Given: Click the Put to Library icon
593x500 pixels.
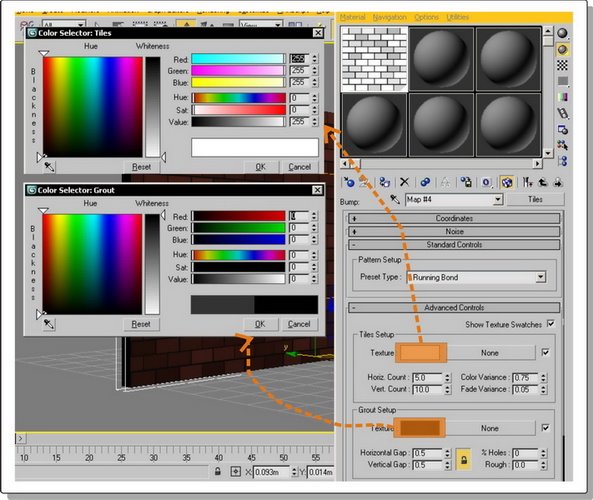Looking at the screenshot, I should pos(466,182).
